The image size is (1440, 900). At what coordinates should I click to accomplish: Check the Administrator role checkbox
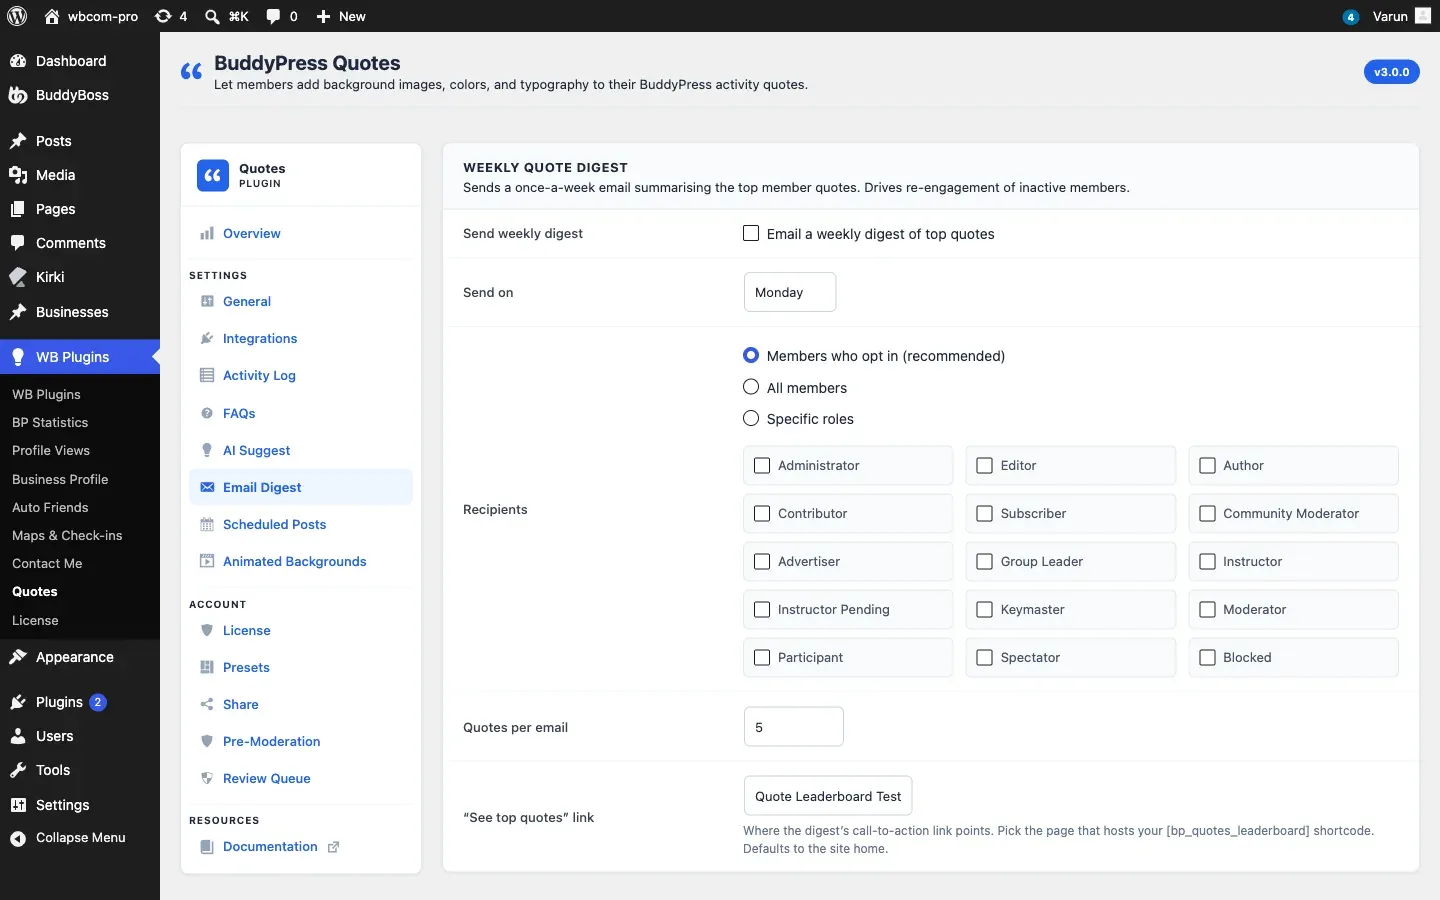click(762, 466)
